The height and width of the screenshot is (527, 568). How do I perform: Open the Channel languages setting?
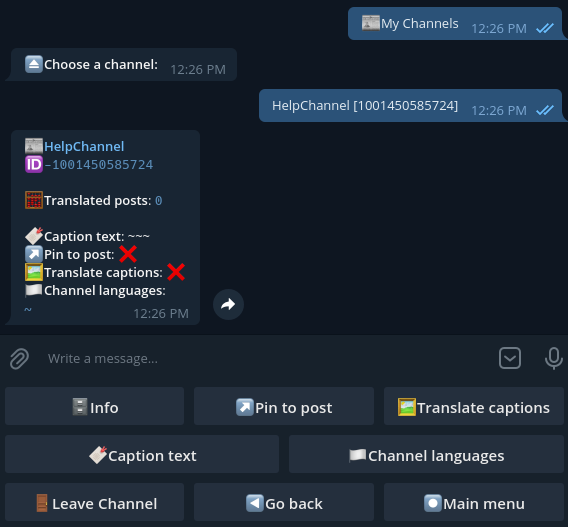coord(426,454)
